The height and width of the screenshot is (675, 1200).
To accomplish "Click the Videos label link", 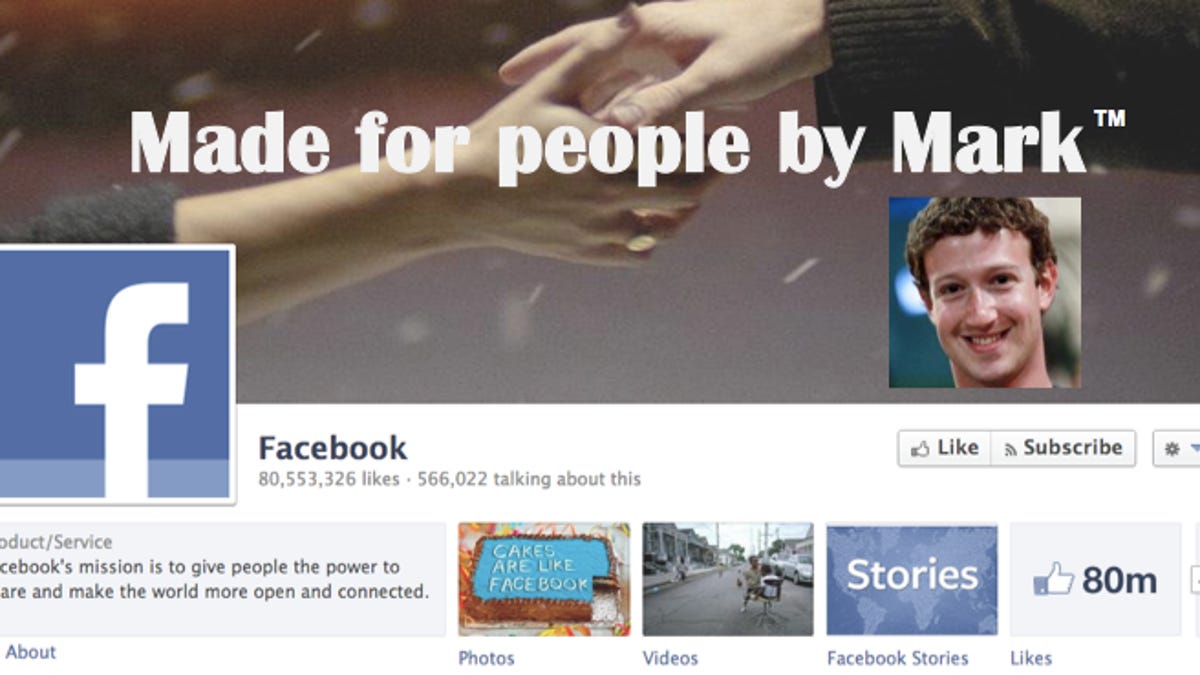I will (670, 658).
